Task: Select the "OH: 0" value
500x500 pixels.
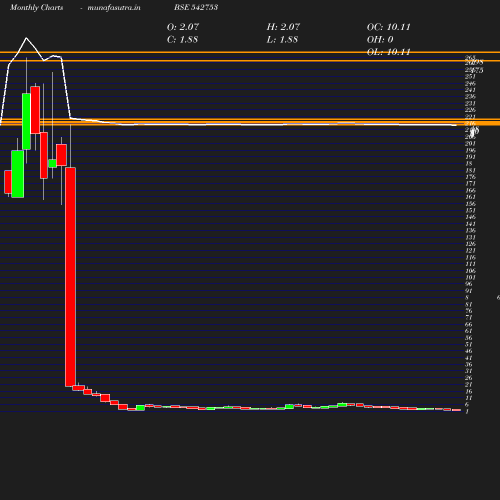Action: [380, 39]
